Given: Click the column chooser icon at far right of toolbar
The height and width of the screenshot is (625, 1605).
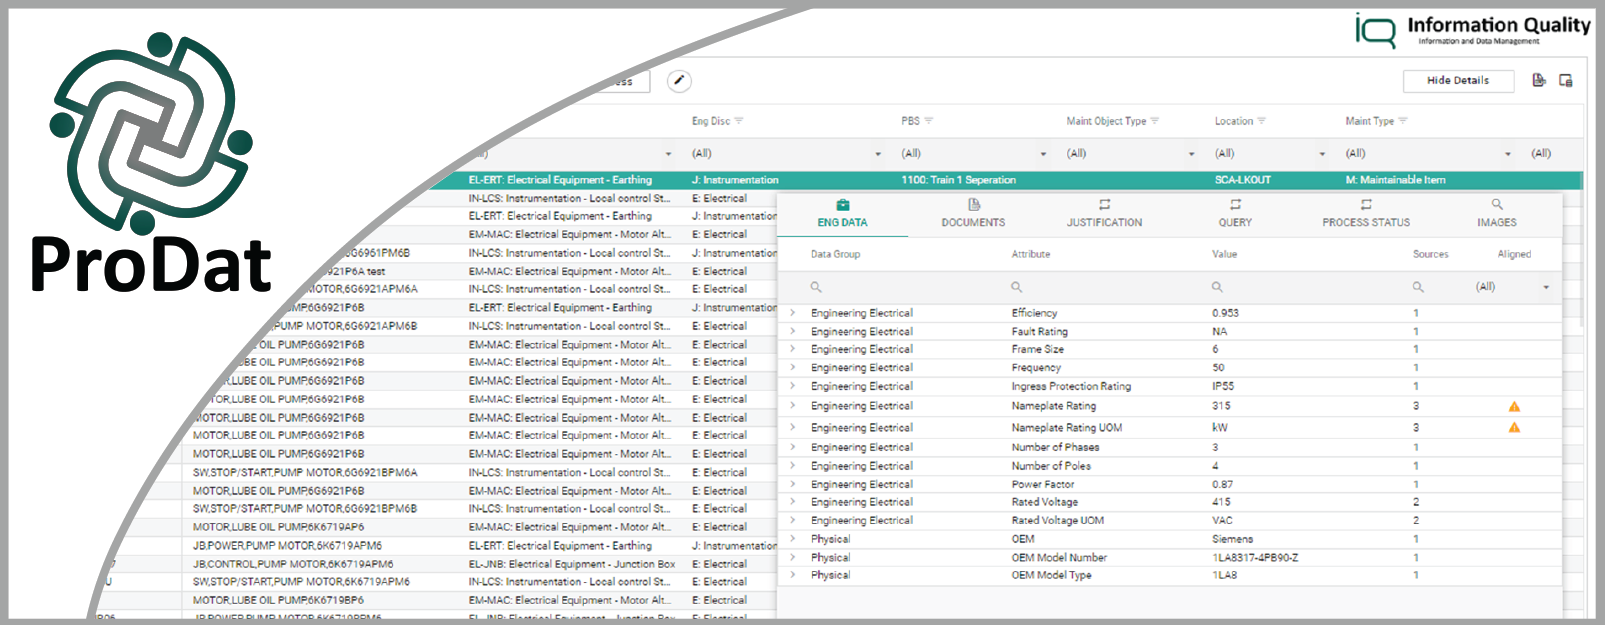Looking at the screenshot, I should (1566, 80).
